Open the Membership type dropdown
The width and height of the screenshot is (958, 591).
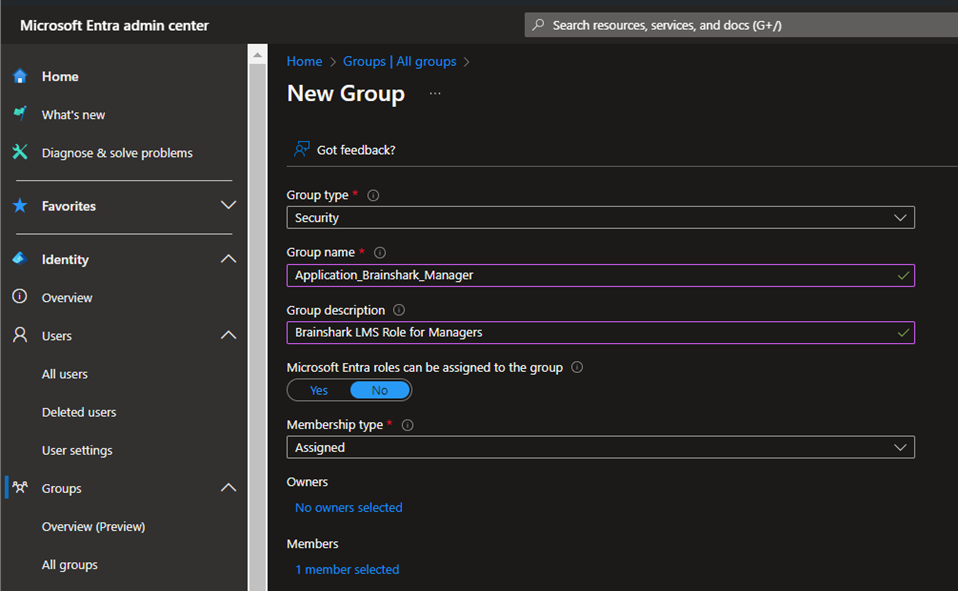600,448
